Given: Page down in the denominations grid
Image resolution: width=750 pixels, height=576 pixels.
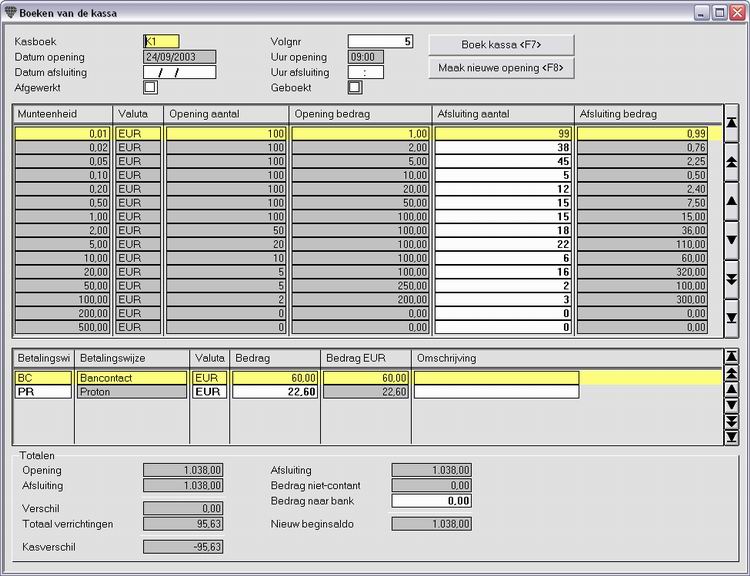Looking at the screenshot, I should [x=731, y=280].
